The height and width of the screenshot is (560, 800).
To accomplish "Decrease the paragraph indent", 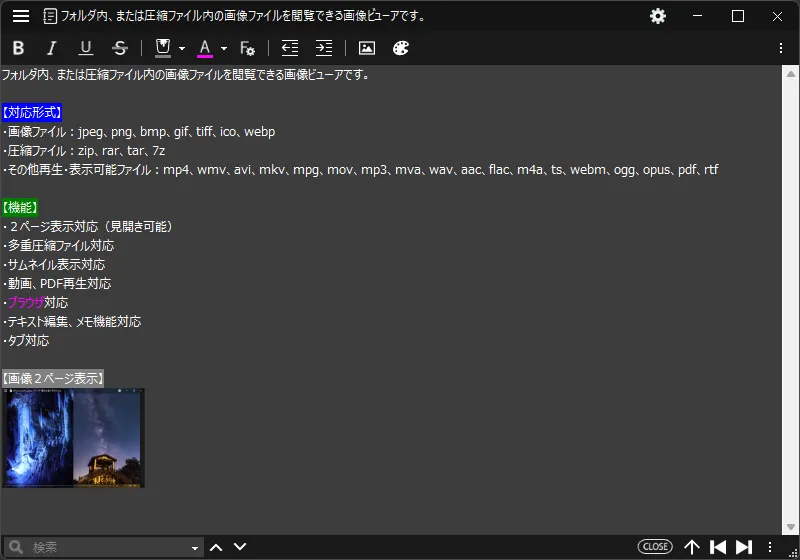I will pos(290,48).
